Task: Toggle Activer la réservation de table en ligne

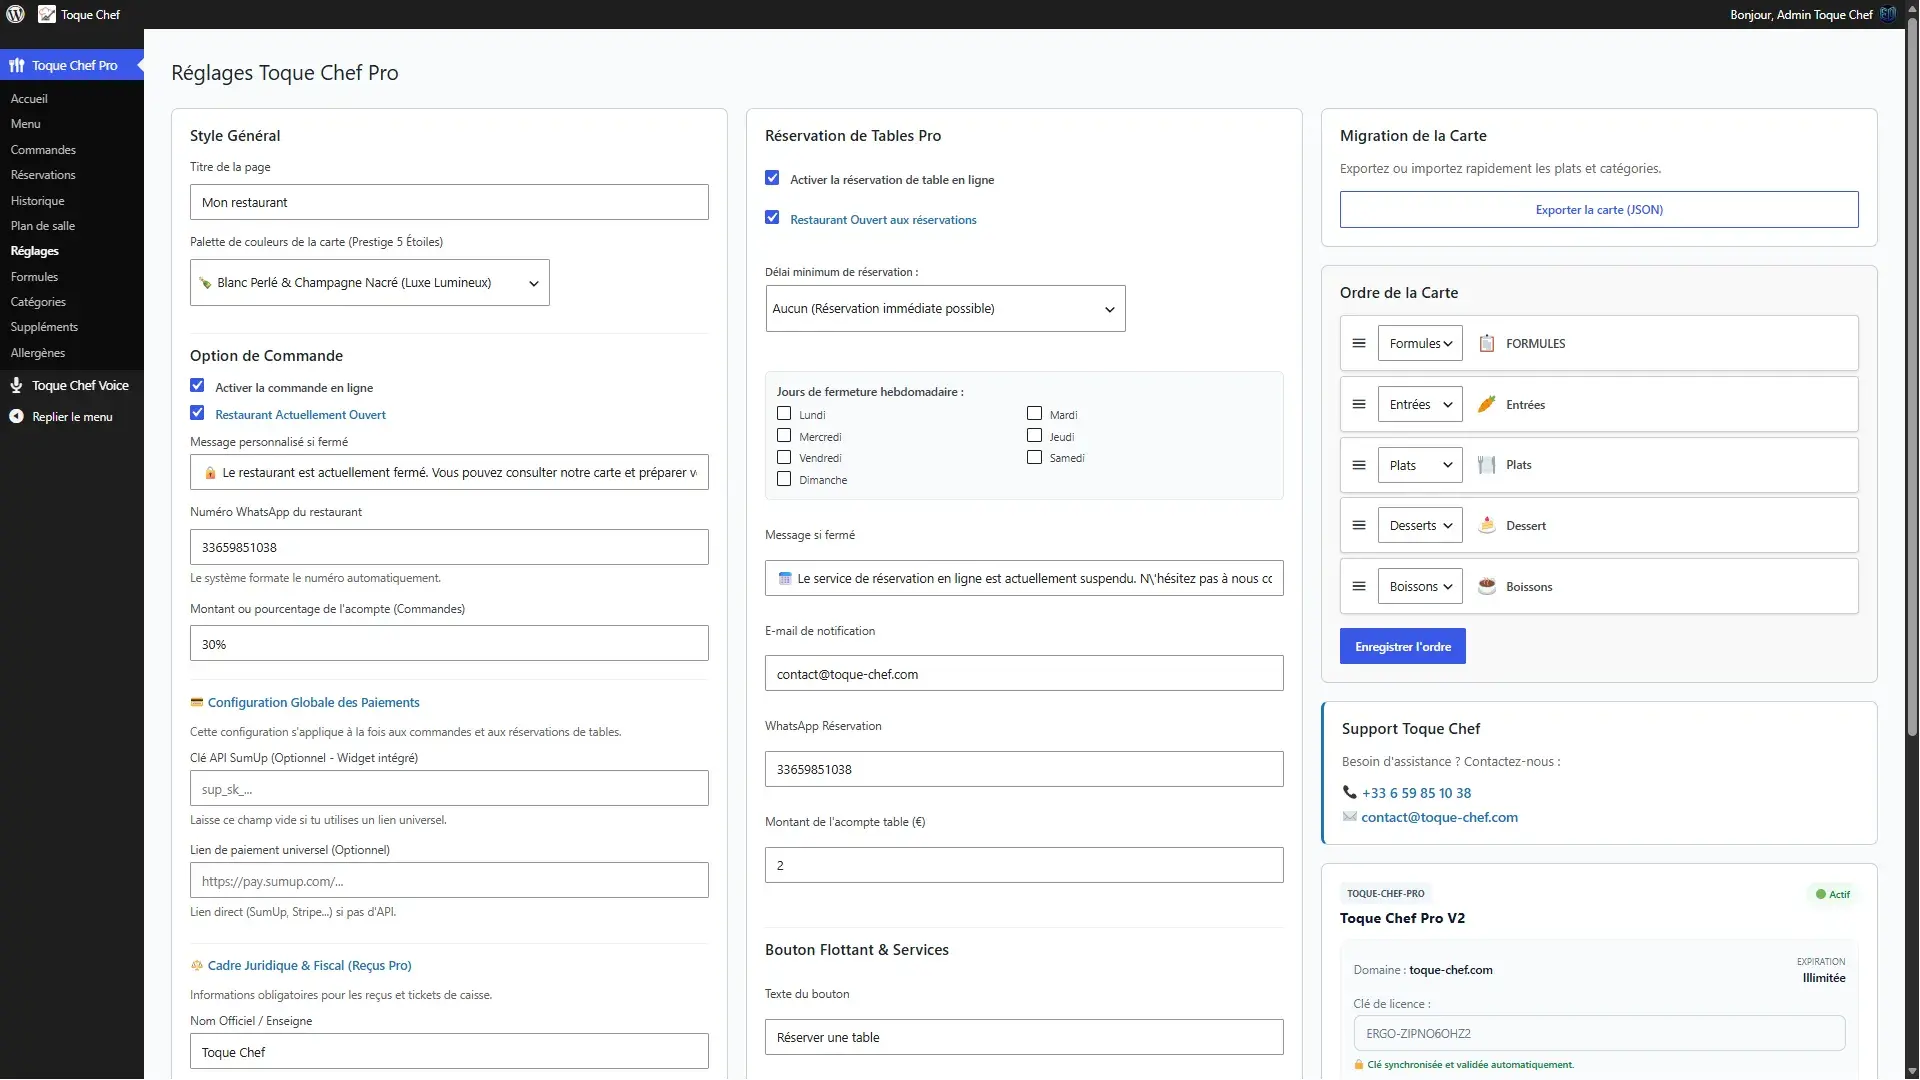Action: [x=772, y=179]
